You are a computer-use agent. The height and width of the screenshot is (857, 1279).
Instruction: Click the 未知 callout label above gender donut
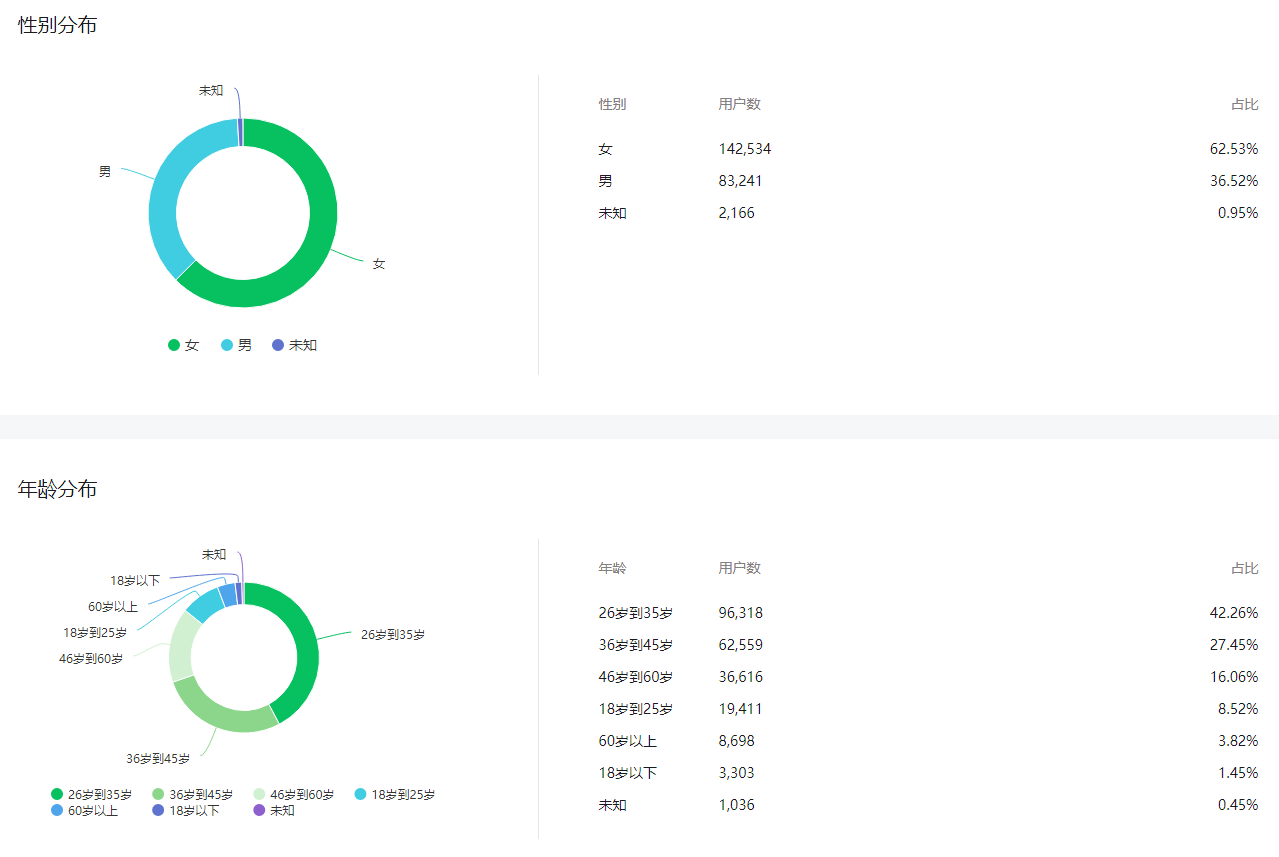211,90
